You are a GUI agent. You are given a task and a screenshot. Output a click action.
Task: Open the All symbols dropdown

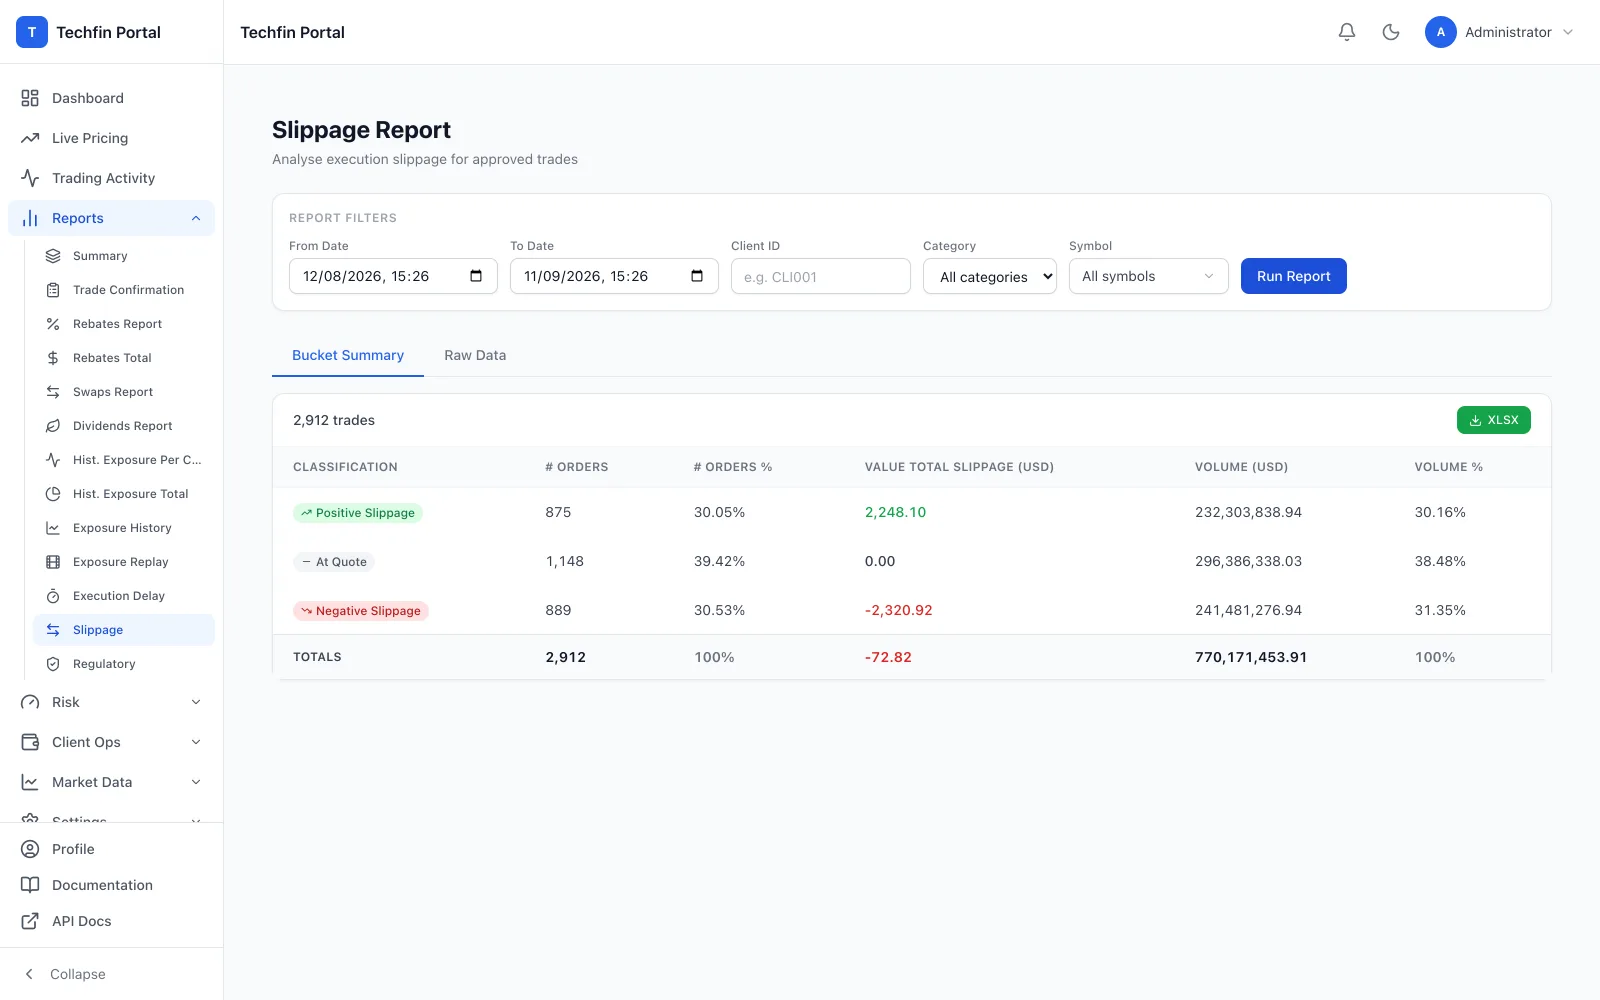click(x=1149, y=276)
